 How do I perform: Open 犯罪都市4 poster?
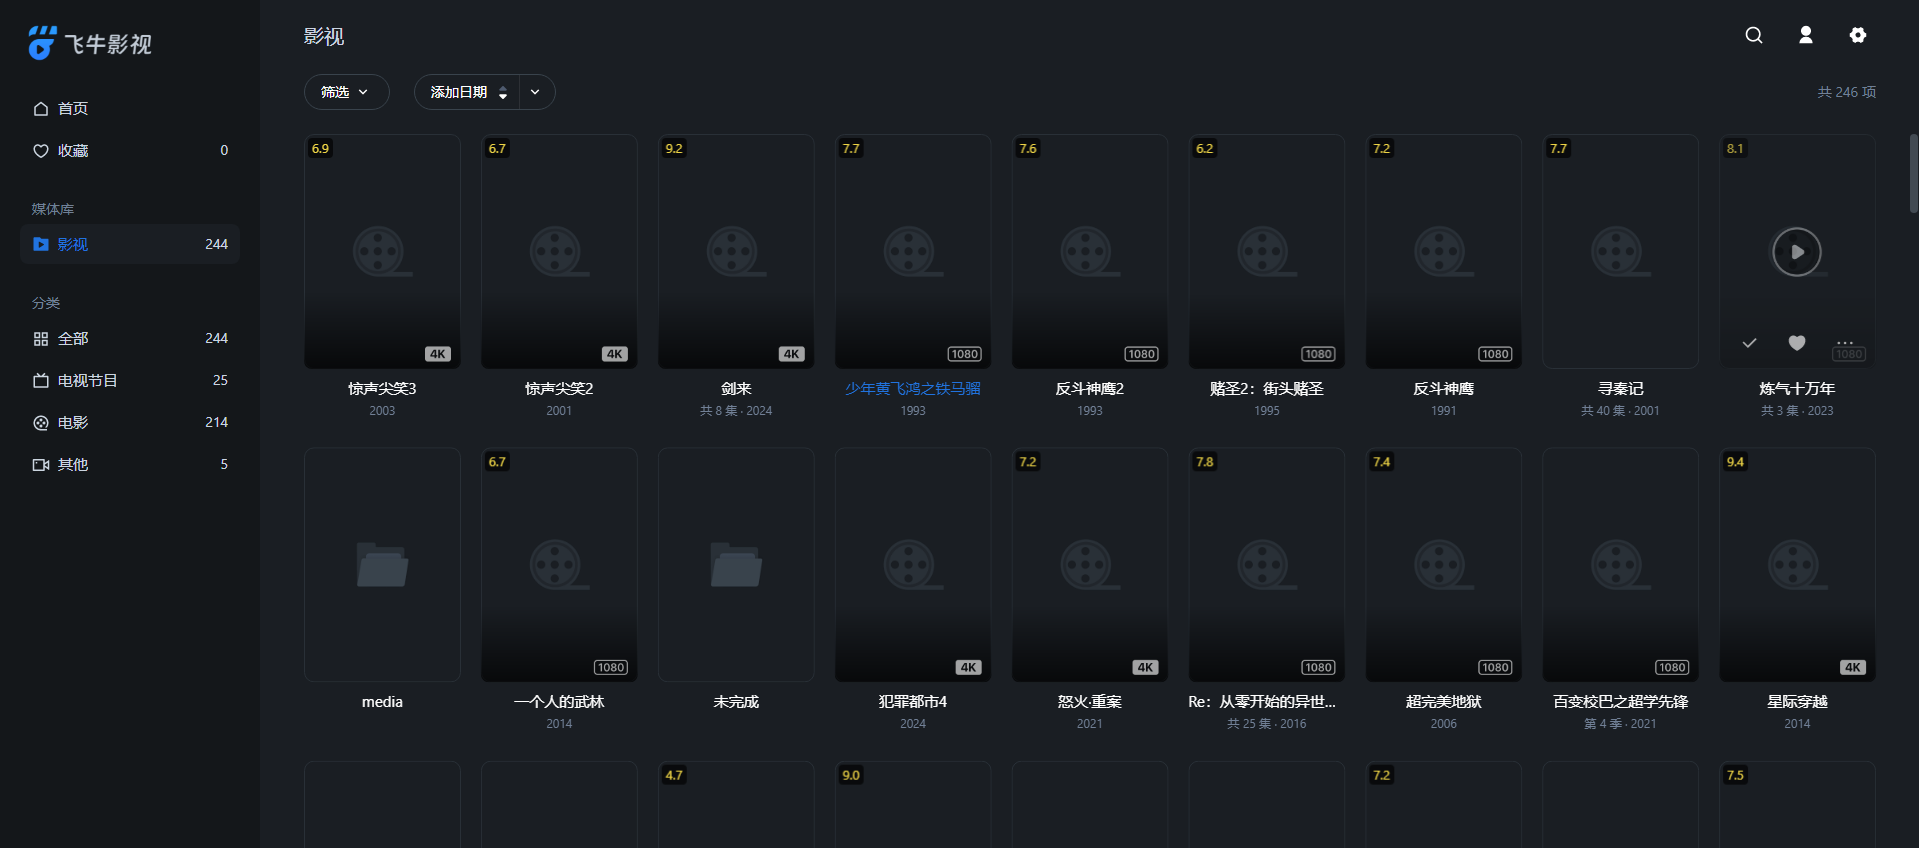(913, 565)
